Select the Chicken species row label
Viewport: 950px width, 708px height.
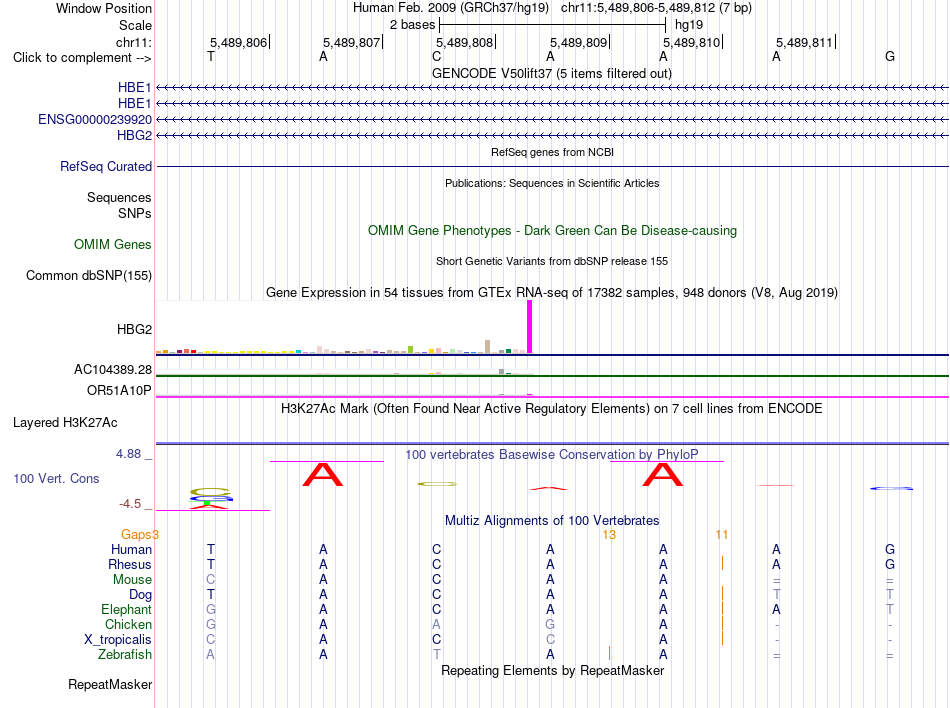pos(128,624)
